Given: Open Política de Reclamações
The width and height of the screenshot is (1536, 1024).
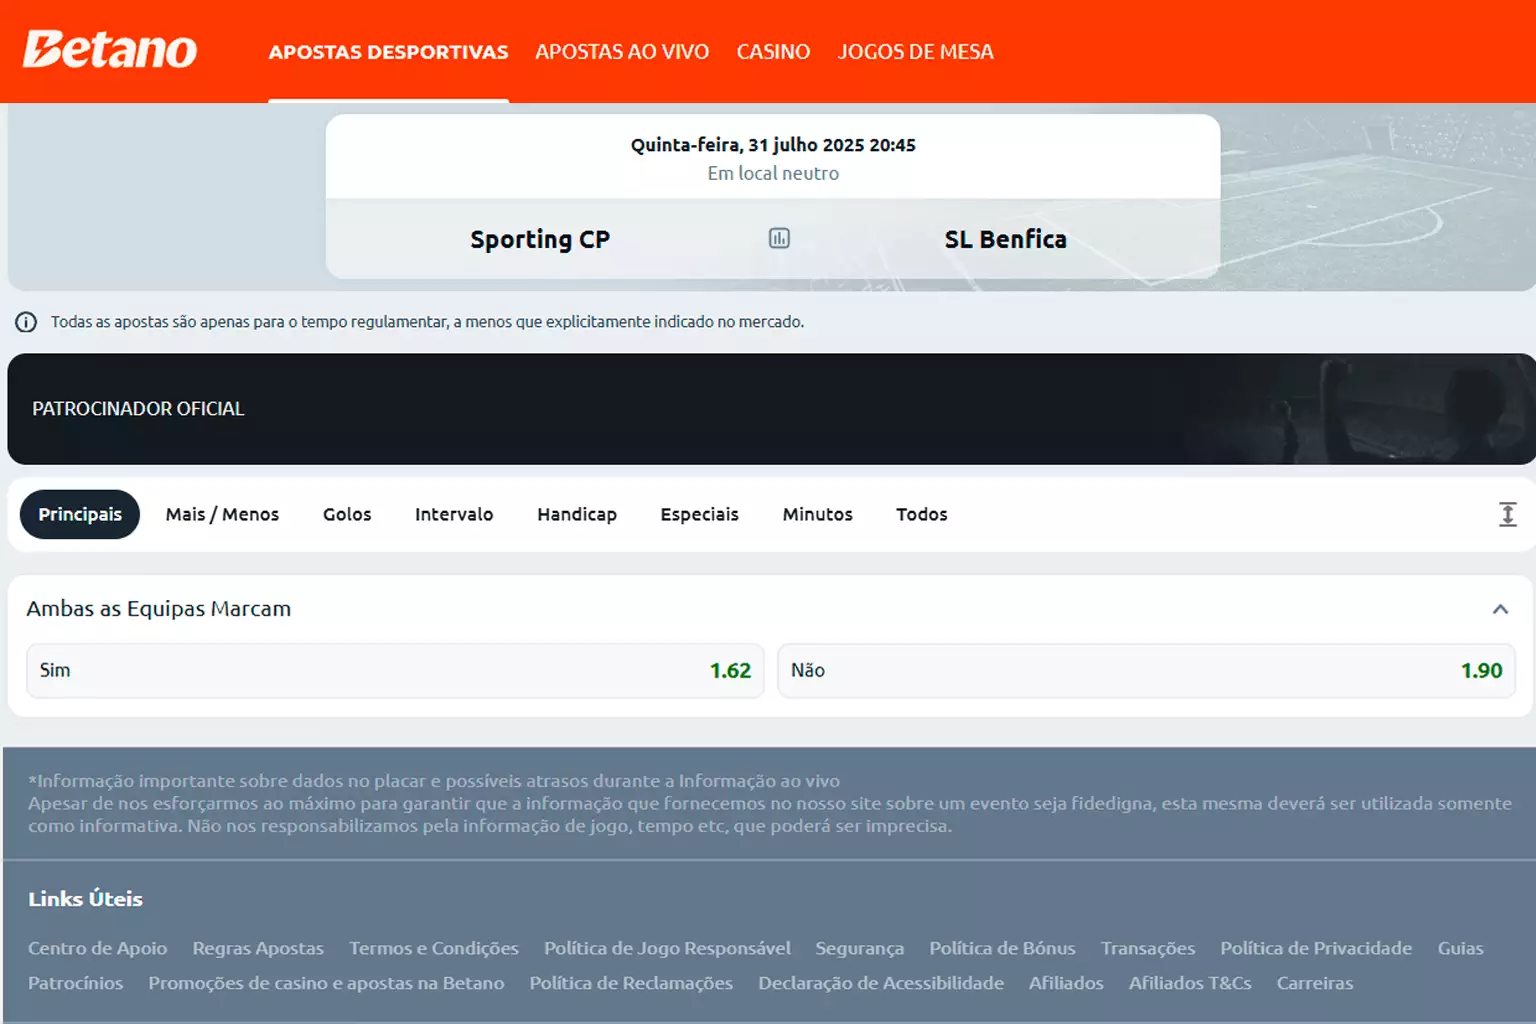Looking at the screenshot, I should 631,983.
